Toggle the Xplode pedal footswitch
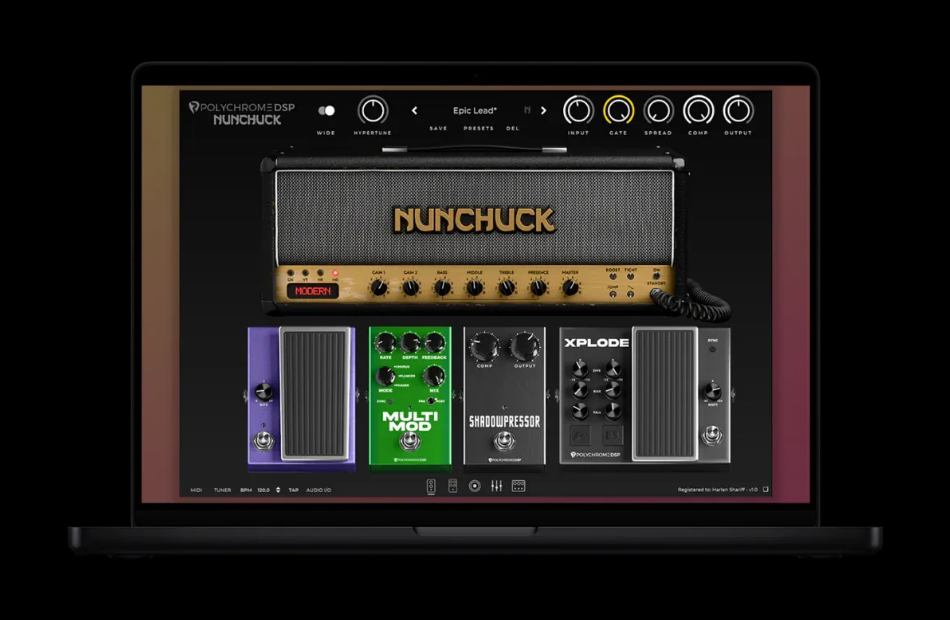The height and width of the screenshot is (620, 950). [x=712, y=435]
